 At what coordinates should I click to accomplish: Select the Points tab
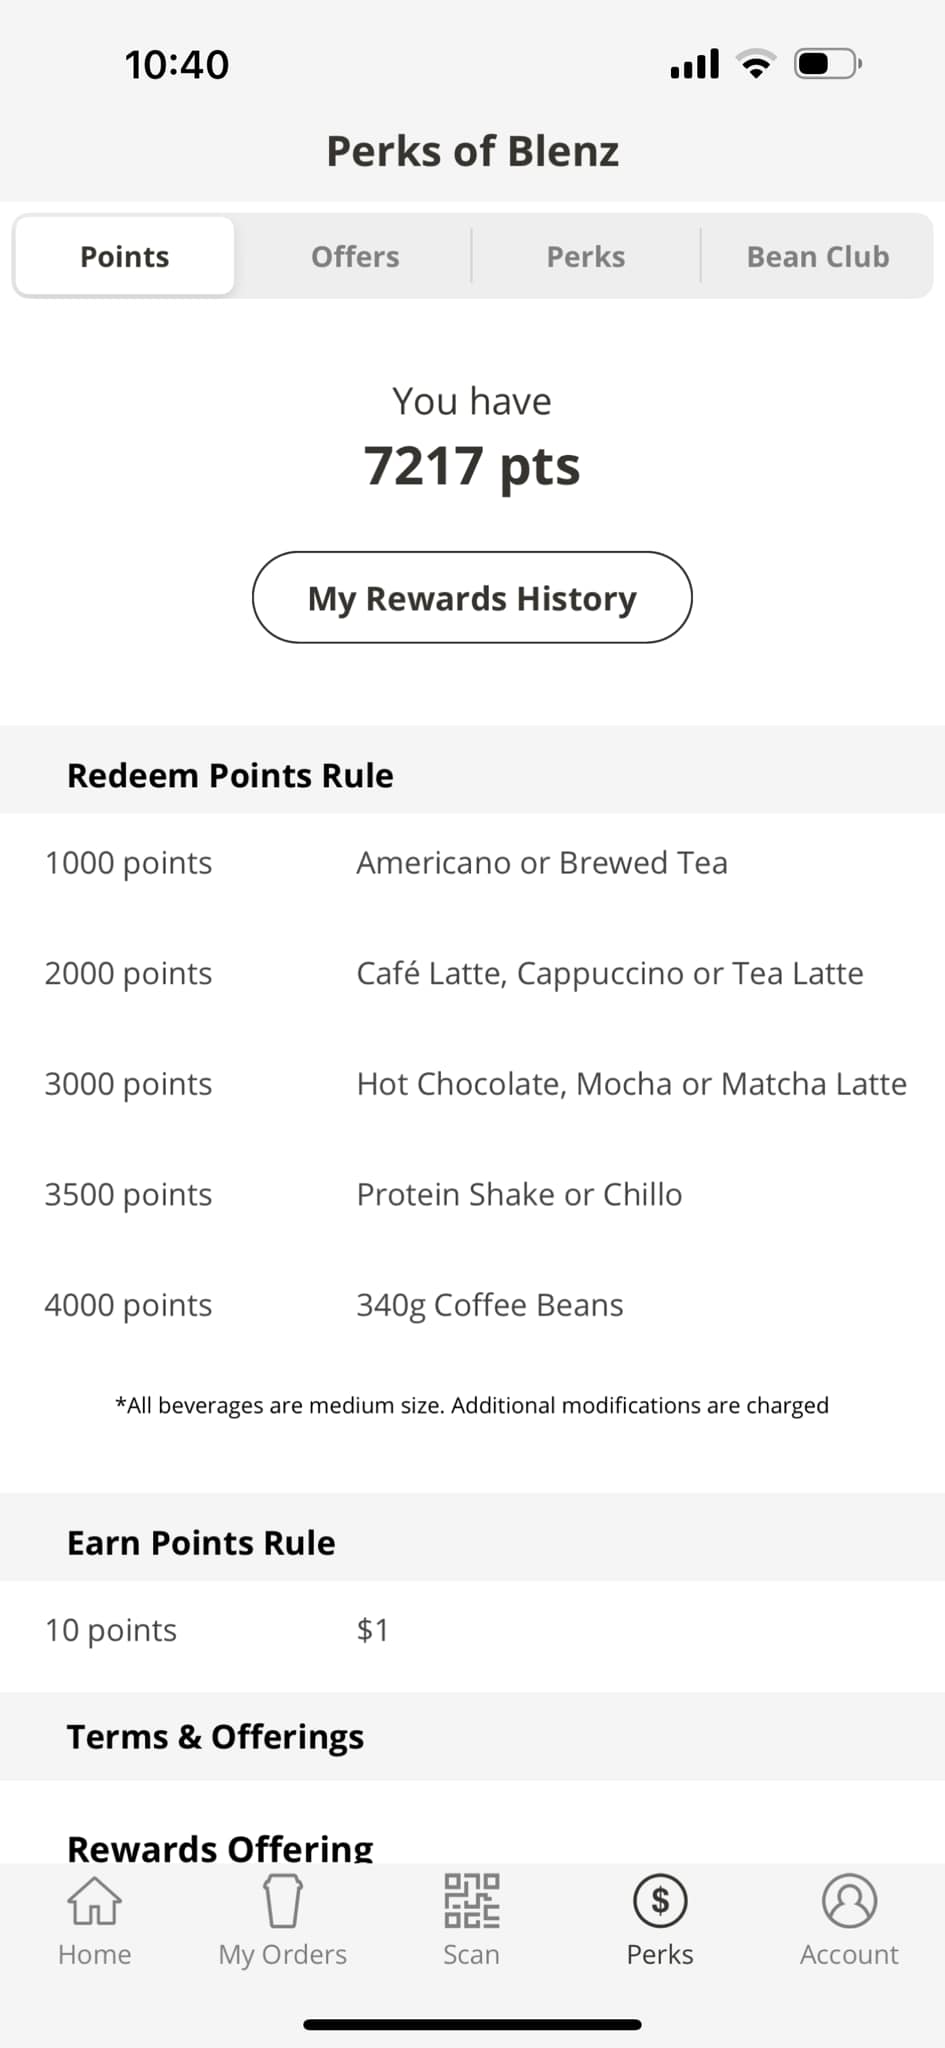click(x=125, y=256)
